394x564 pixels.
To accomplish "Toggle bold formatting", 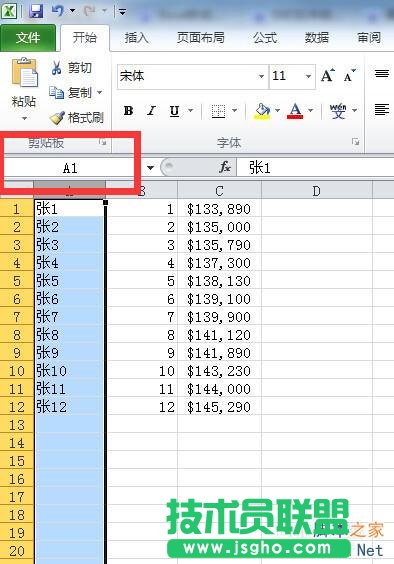I will click(128, 111).
